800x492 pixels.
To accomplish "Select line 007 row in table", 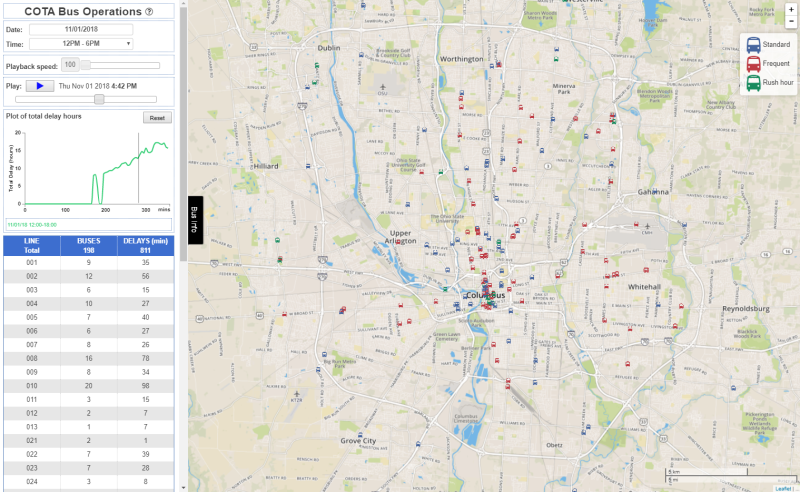I will [x=89, y=345].
